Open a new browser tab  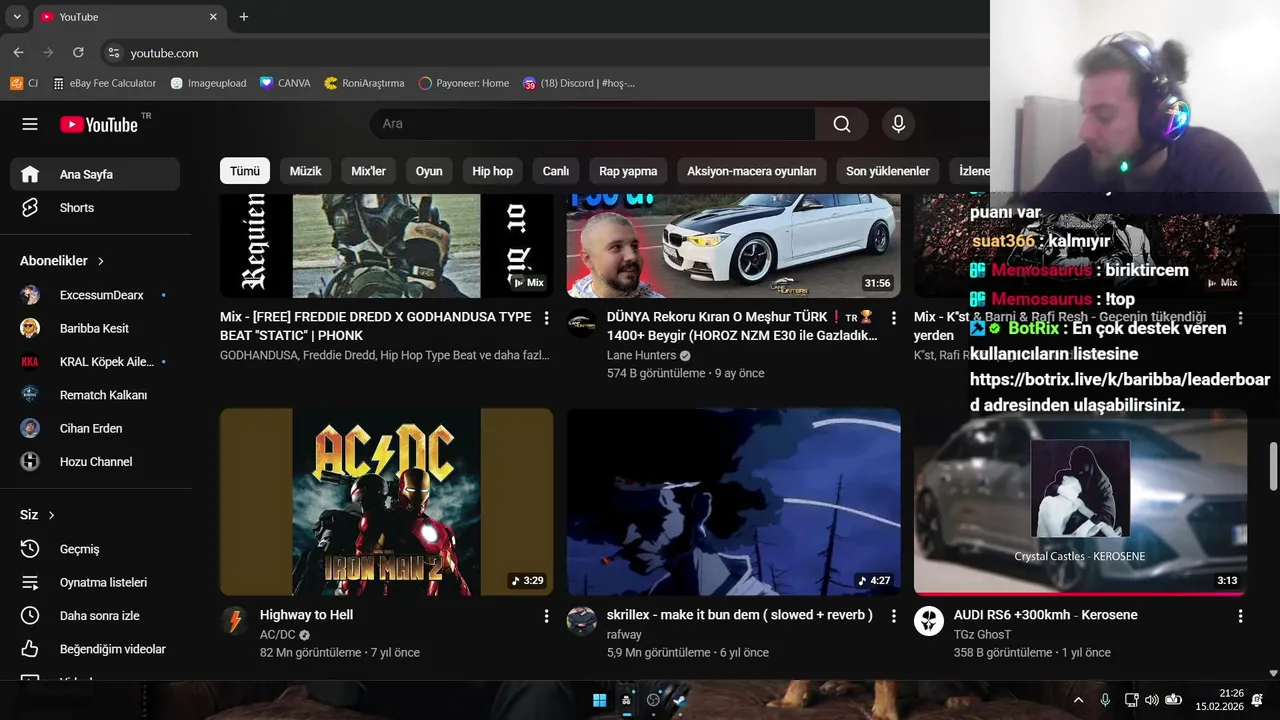pos(243,17)
